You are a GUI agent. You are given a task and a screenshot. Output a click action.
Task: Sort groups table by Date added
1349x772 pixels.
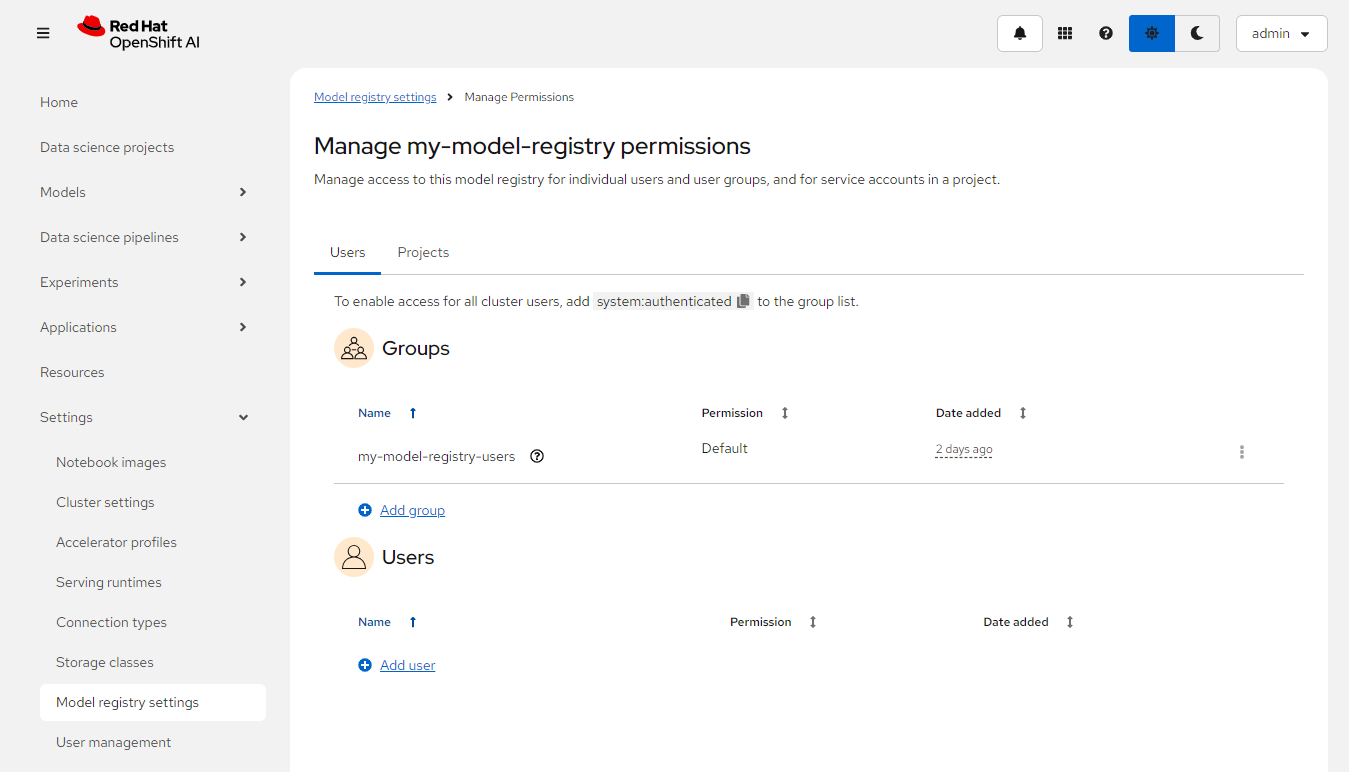tap(981, 413)
